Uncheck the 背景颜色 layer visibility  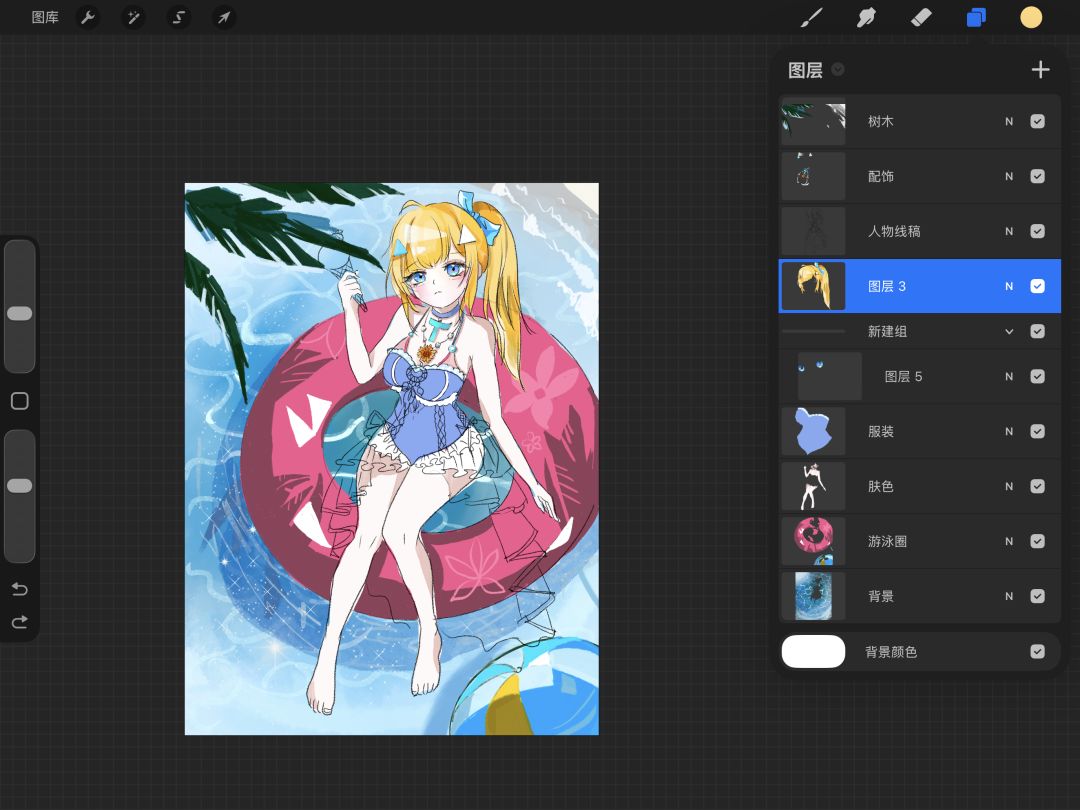coord(1037,652)
